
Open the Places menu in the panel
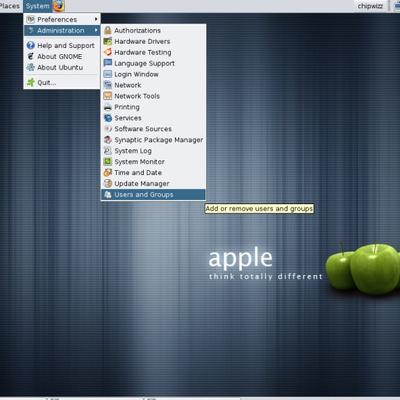pyautogui.click(x=10, y=6)
